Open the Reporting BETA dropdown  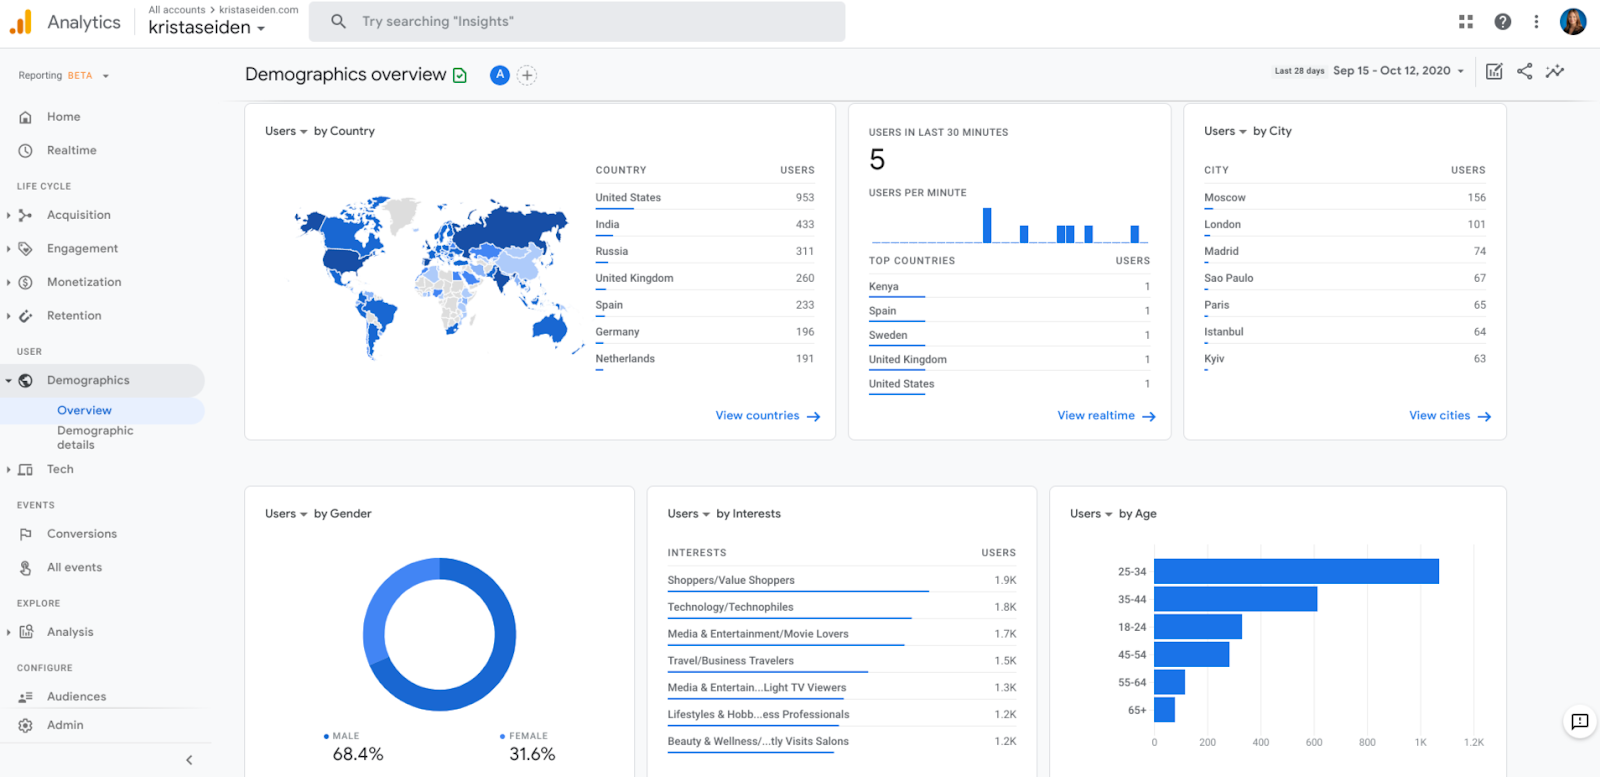[64, 76]
